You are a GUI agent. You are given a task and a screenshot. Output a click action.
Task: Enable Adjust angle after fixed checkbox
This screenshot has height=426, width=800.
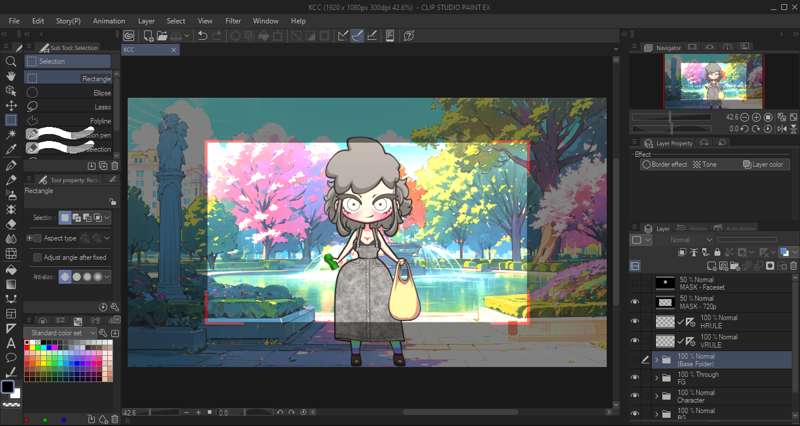(37, 258)
